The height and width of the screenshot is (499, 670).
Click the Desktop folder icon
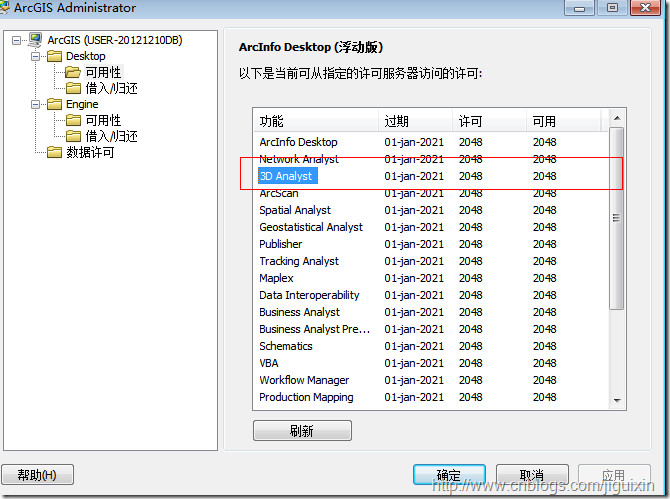pyautogui.click(x=54, y=56)
